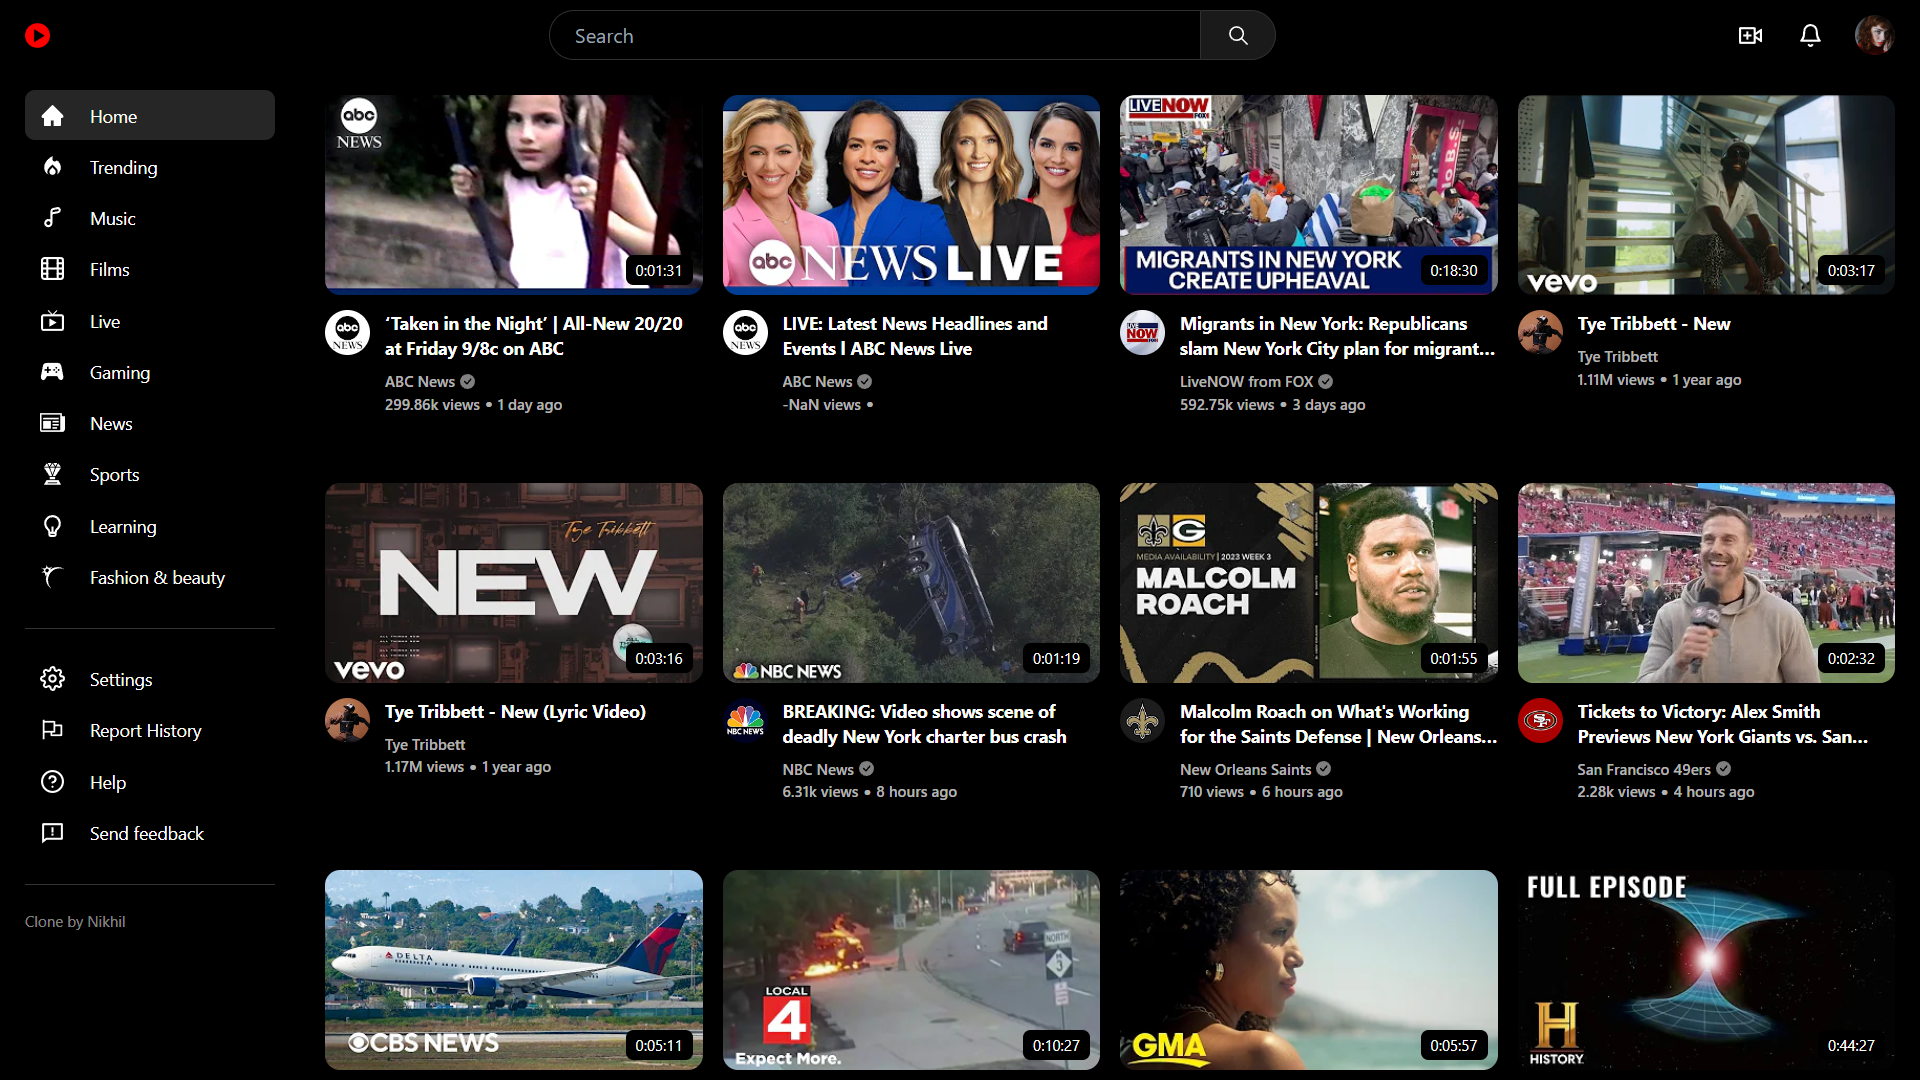Click the Settings gear icon
This screenshot has height=1080, width=1920.
tap(52, 679)
